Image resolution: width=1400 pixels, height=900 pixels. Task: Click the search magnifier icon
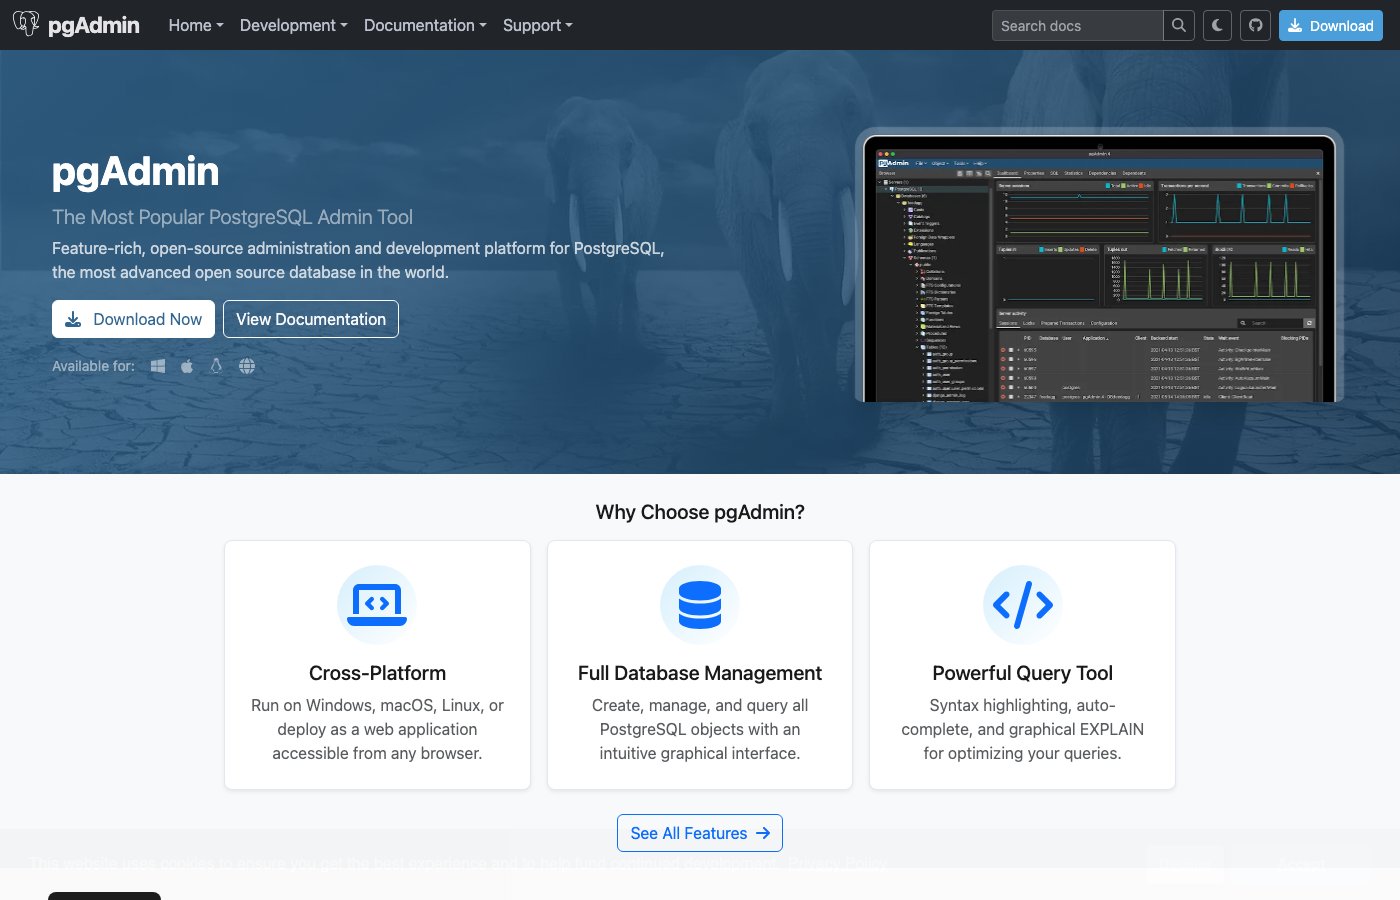pos(1178,25)
